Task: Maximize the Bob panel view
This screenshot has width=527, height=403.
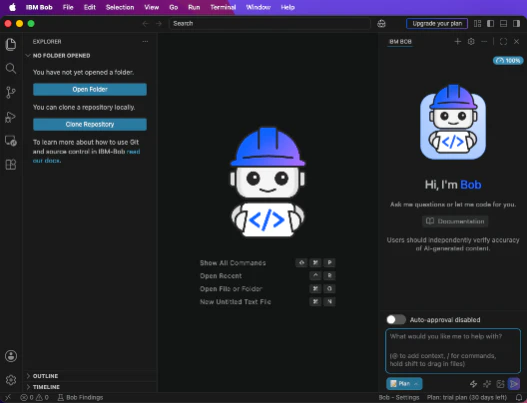Action: (x=503, y=41)
